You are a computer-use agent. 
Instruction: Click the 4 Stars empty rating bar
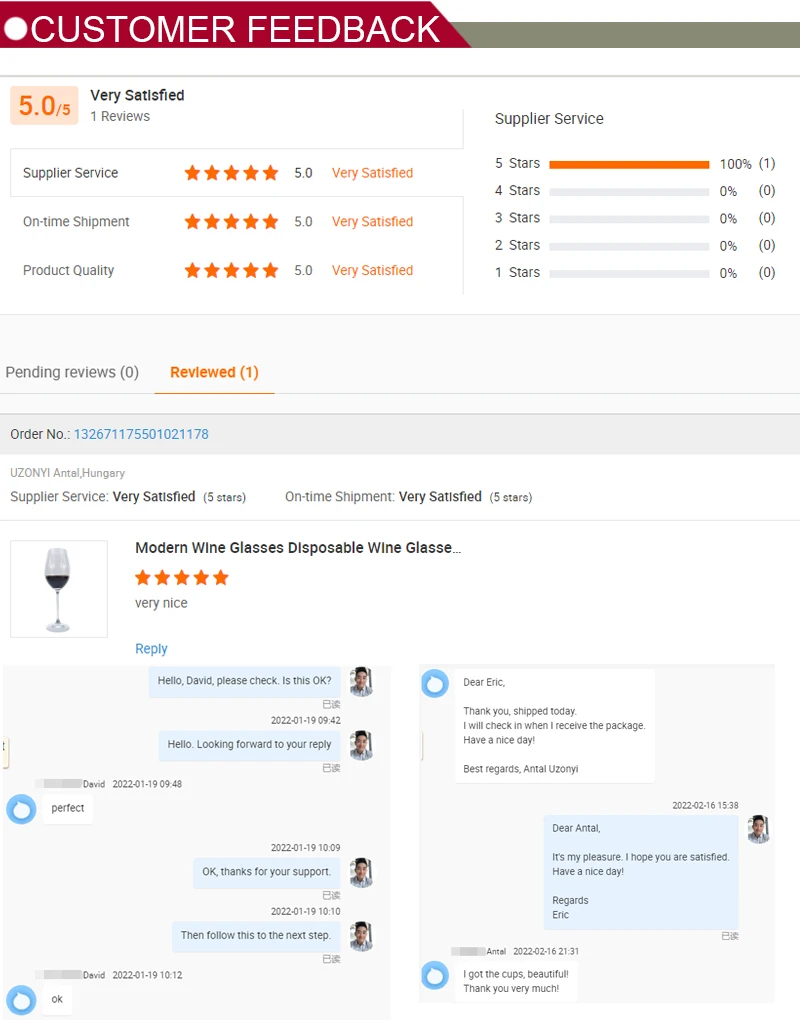pos(629,191)
